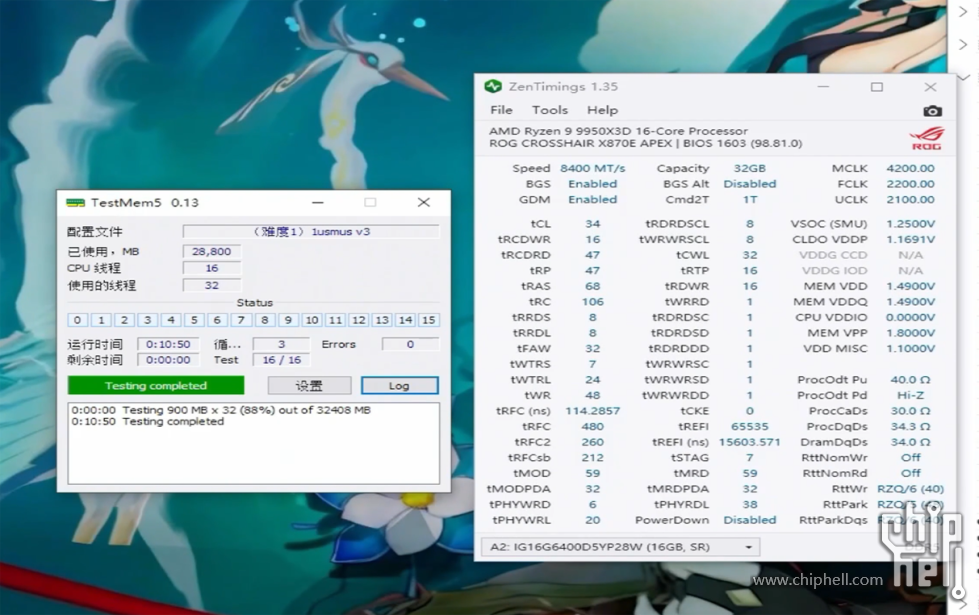Click the tRC value 106
The image size is (979, 615).
tap(593, 302)
